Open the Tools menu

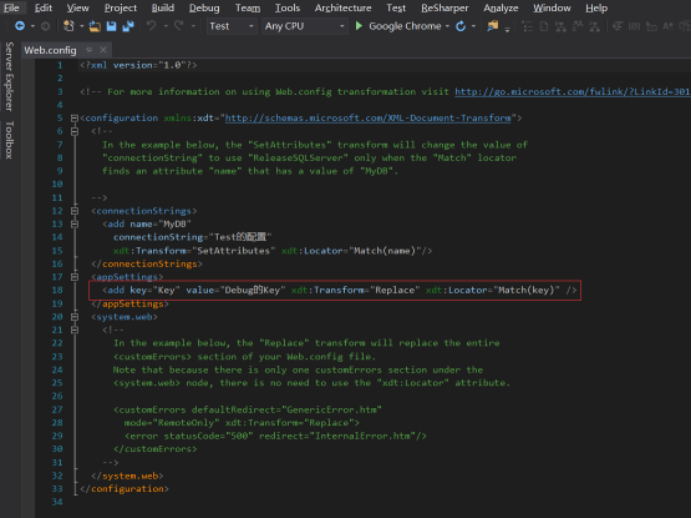[287, 8]
